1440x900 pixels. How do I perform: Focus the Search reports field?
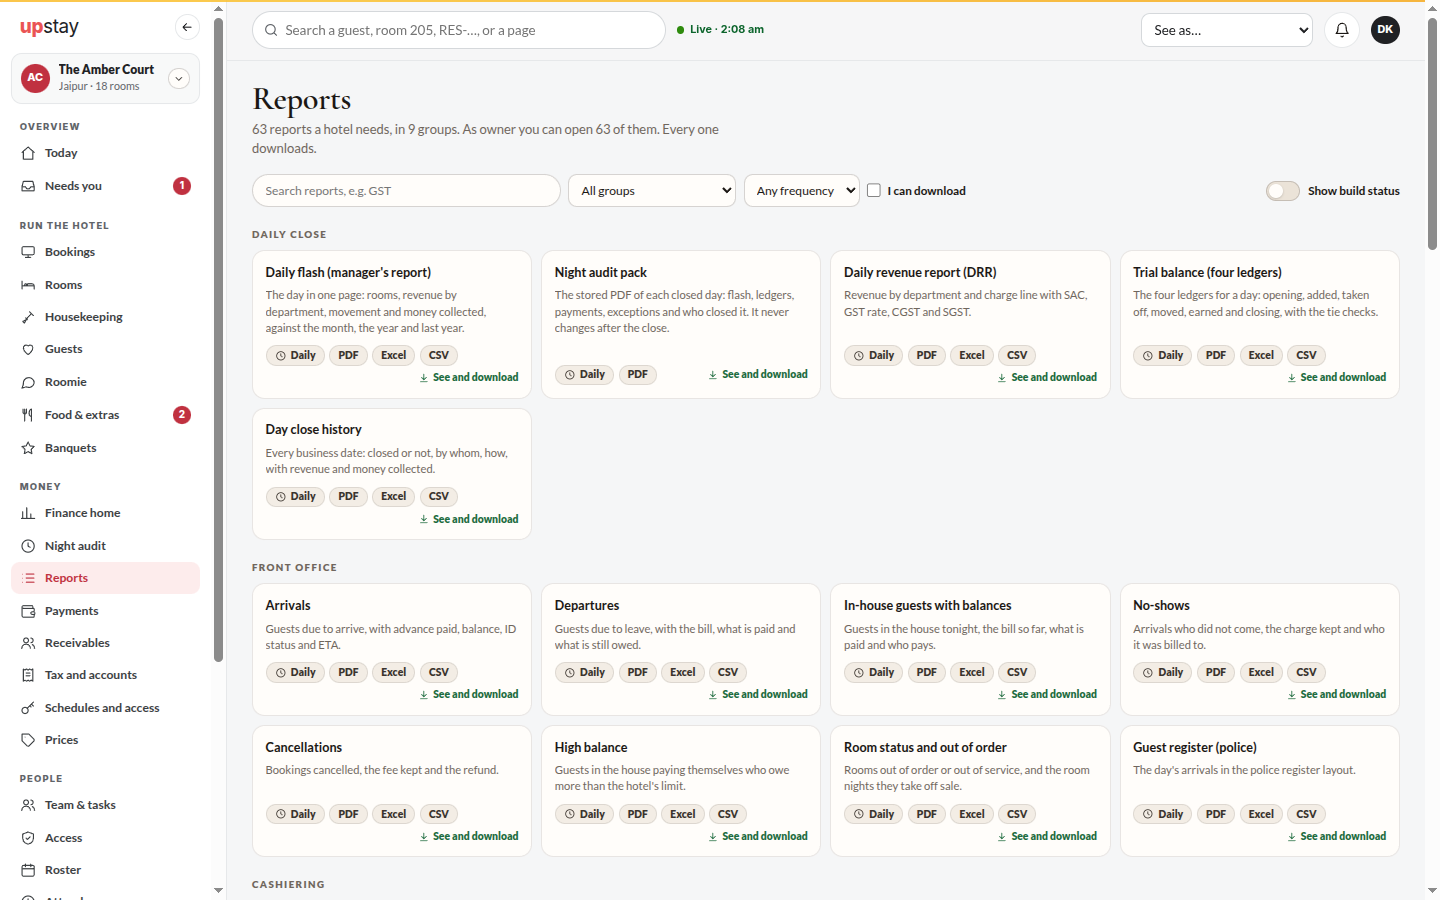click(x=406, y=191)
